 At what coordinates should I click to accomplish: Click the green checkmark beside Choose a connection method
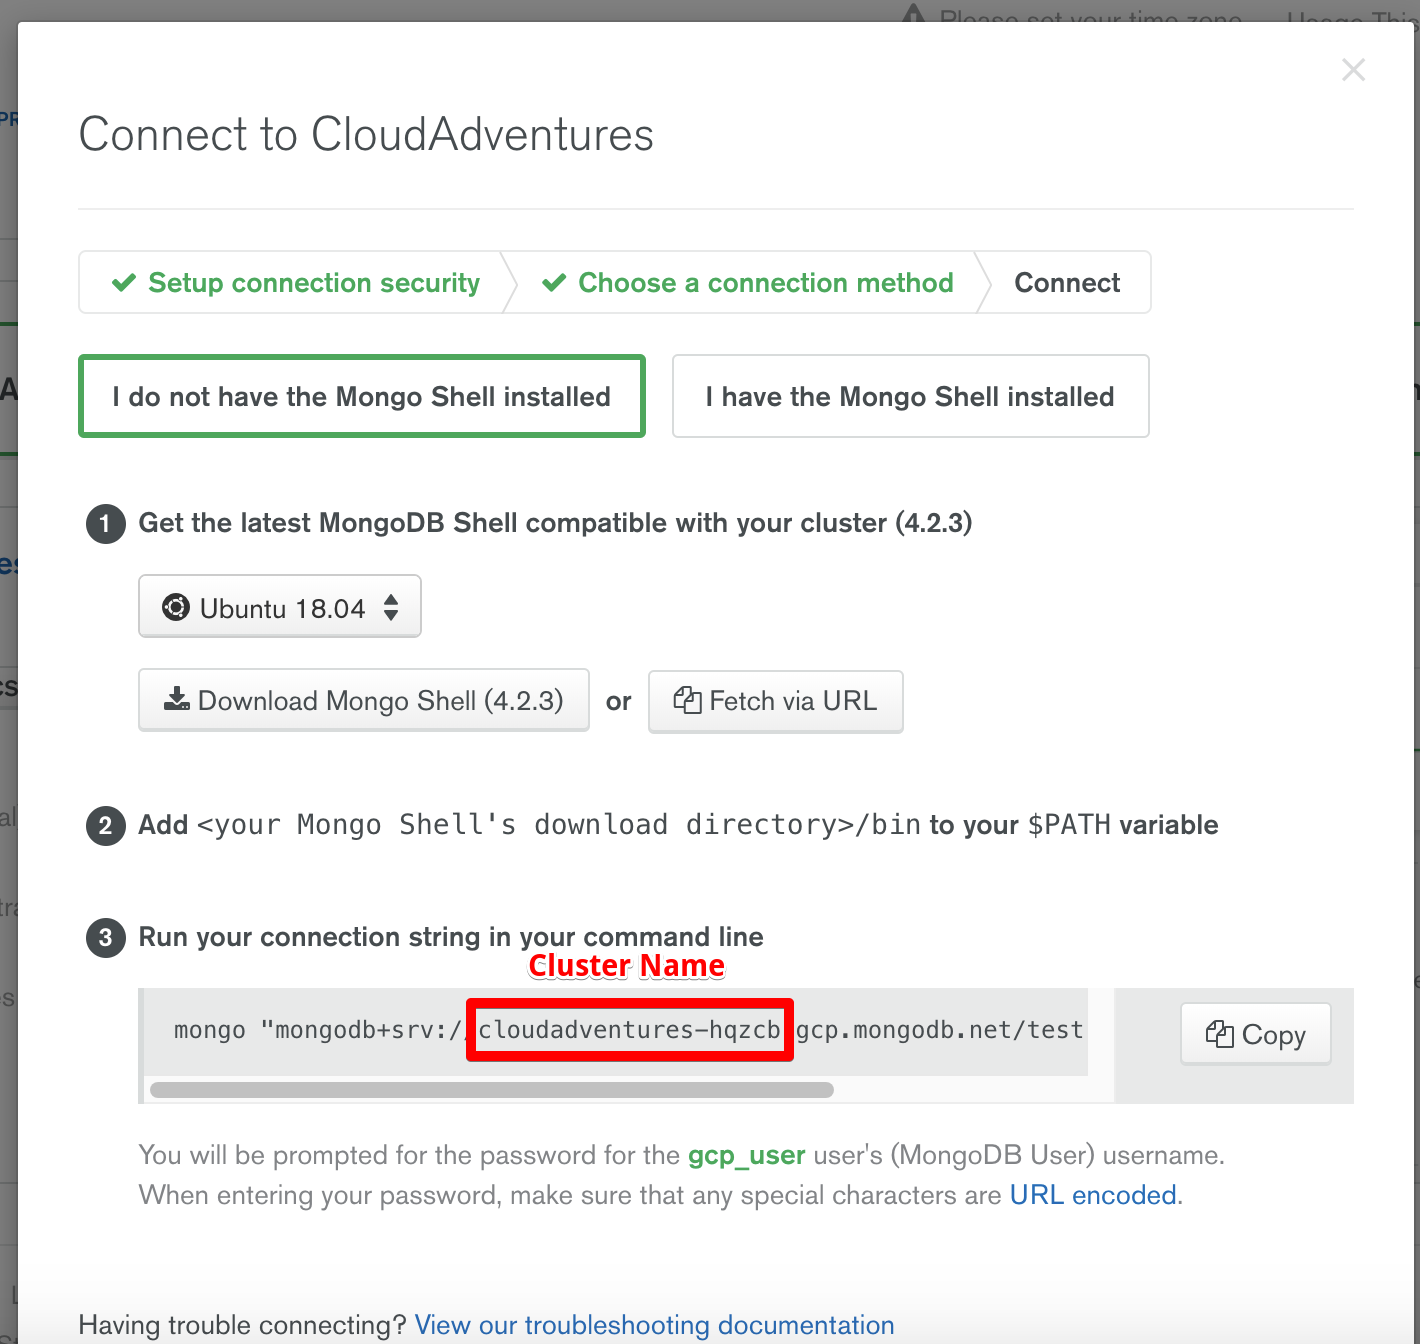pos(554,283)
